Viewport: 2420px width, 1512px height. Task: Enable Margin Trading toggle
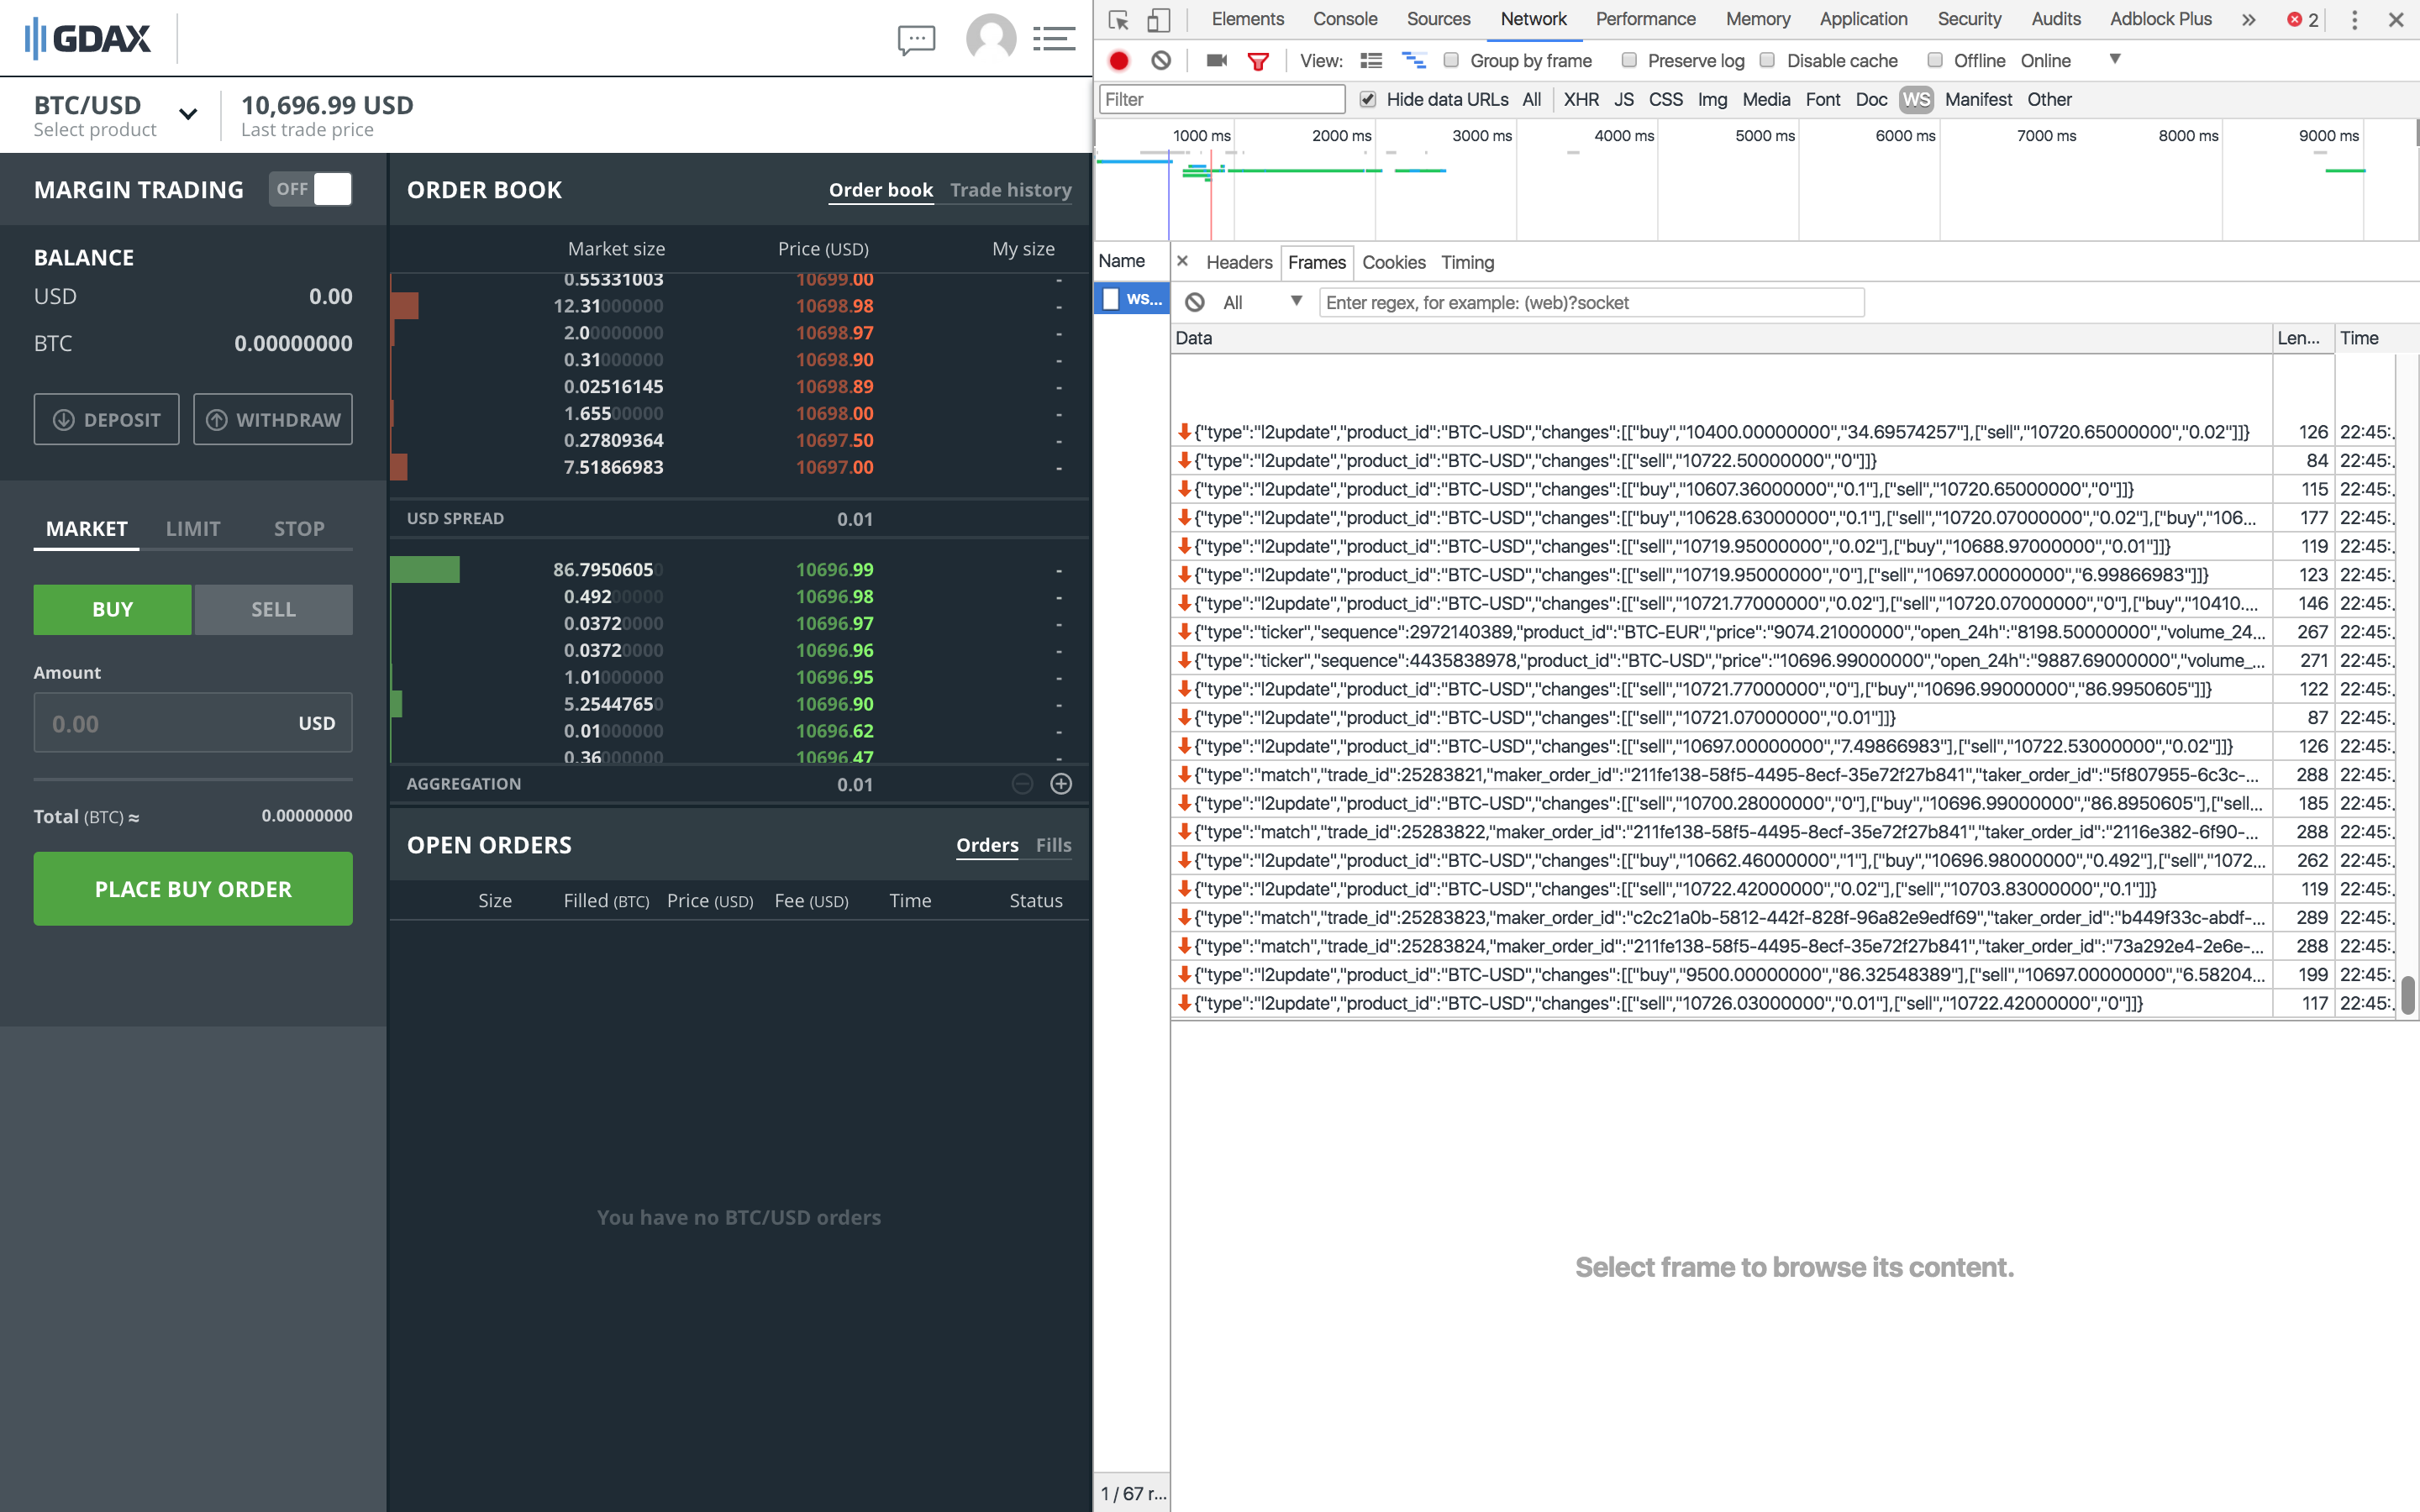(x=310, y=189)
